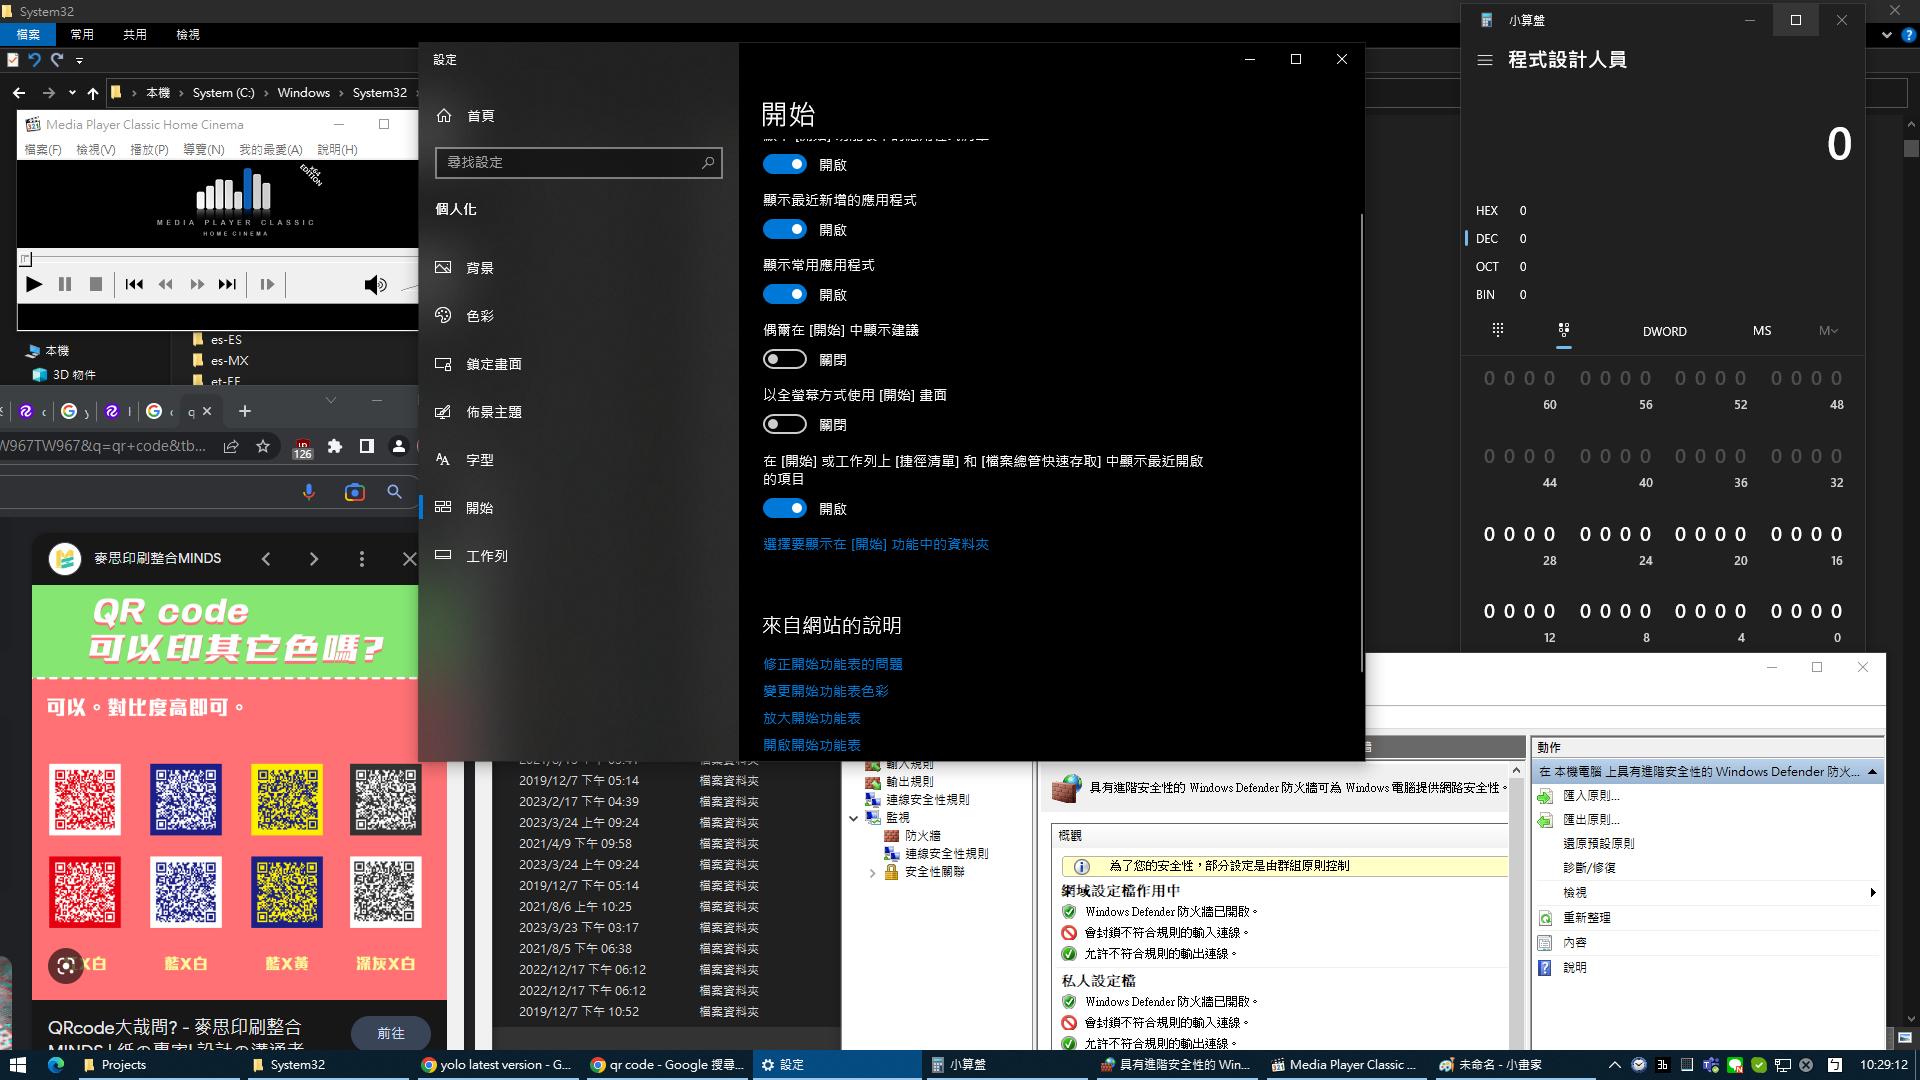Open the 檔案 tab in File Explorer ribbon
The height and width of the screenshot is (1080, 1920).
[28, 34]
